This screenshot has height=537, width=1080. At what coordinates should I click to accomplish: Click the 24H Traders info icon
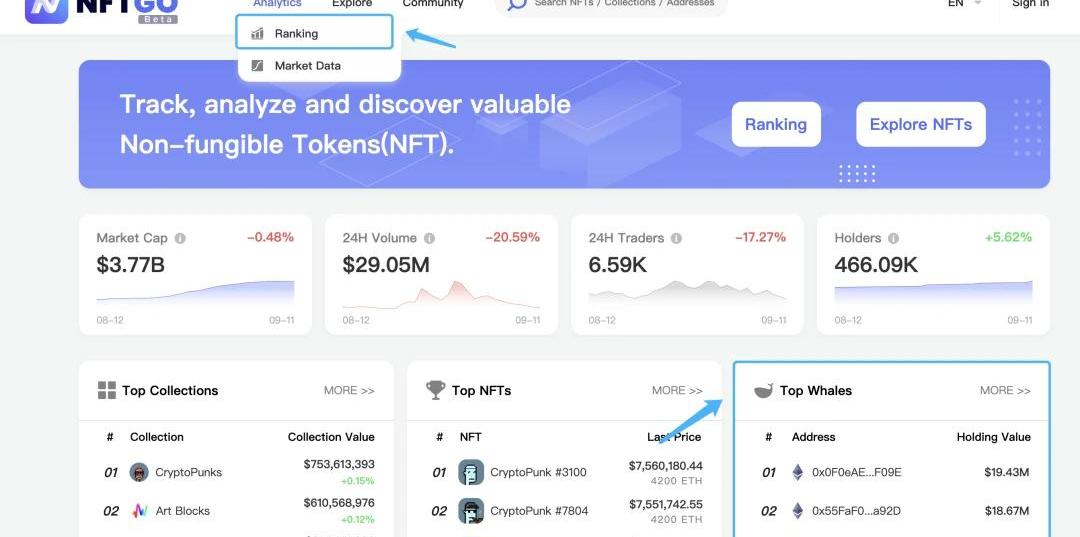pyautogui.click(x=676, y=239)
